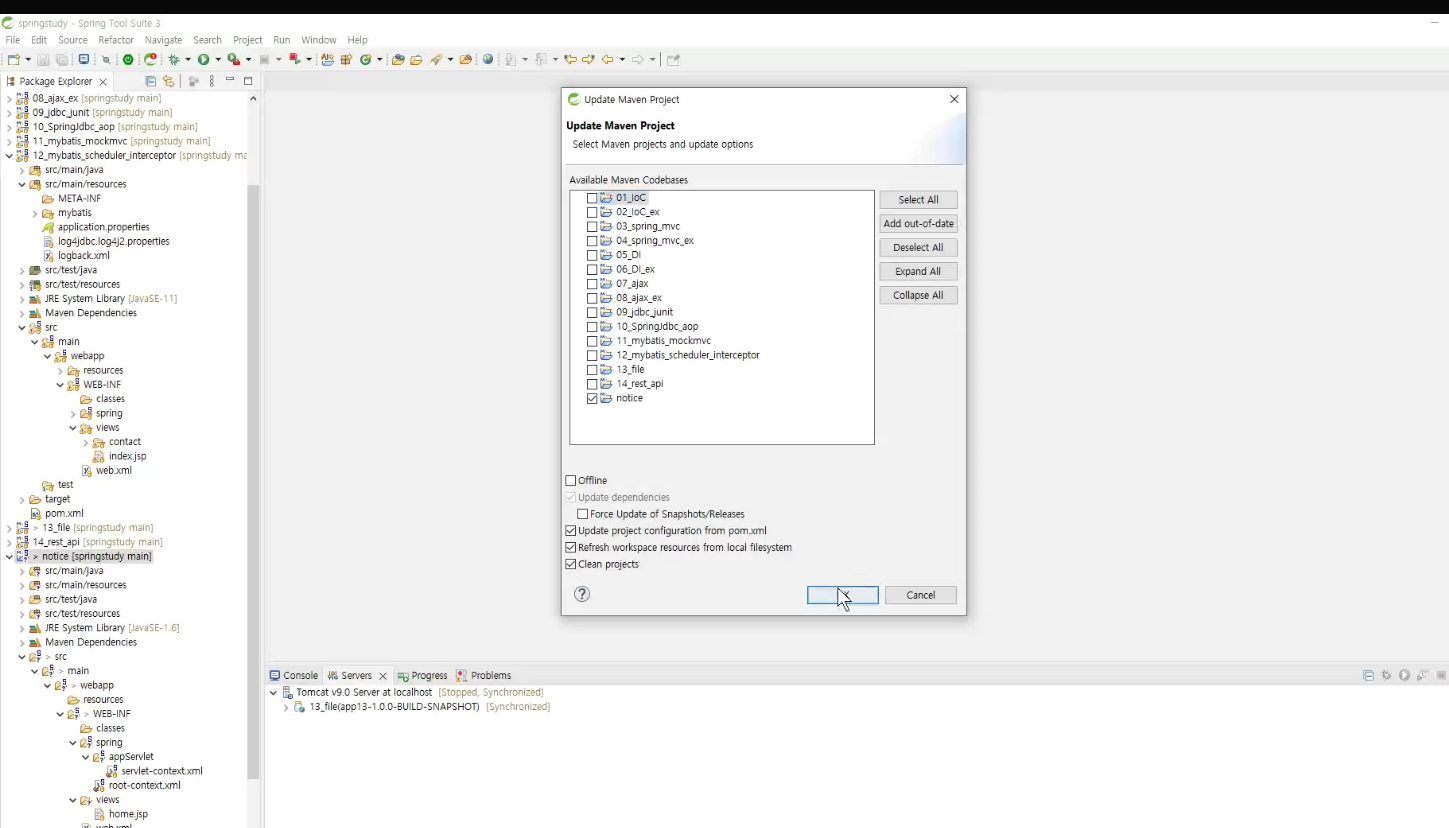Image resolution: width=1449 pixels, height=828 pixels.
Task: Switch to the Progress tab
Action: coord(422,676)
